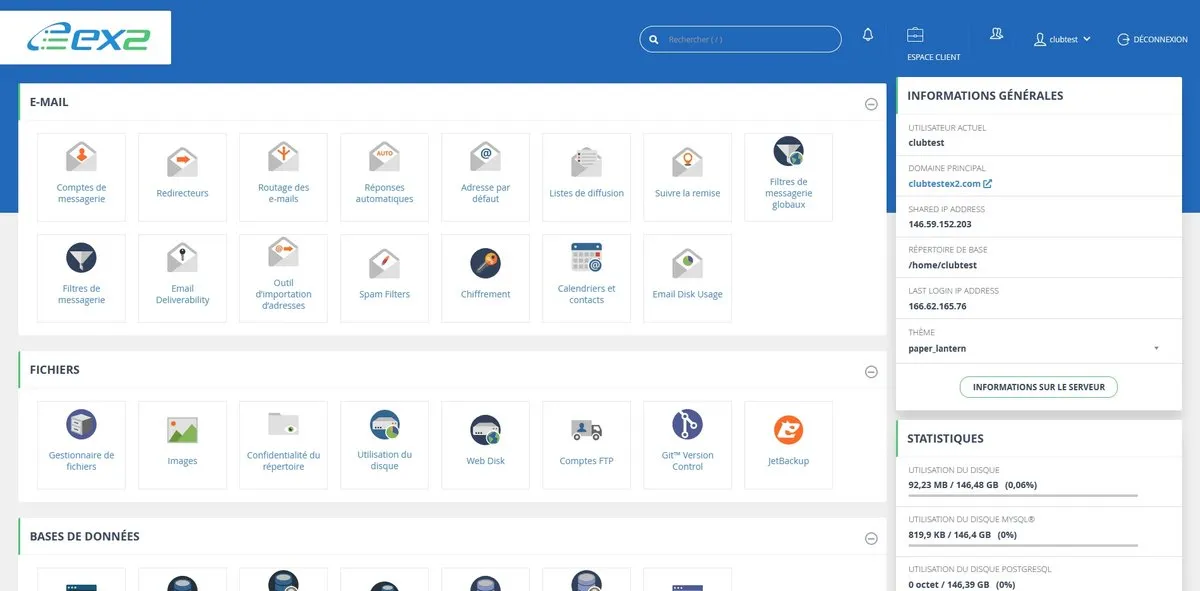
Task: Open Chiffrement encryption settings
Action: click(485, 278)
